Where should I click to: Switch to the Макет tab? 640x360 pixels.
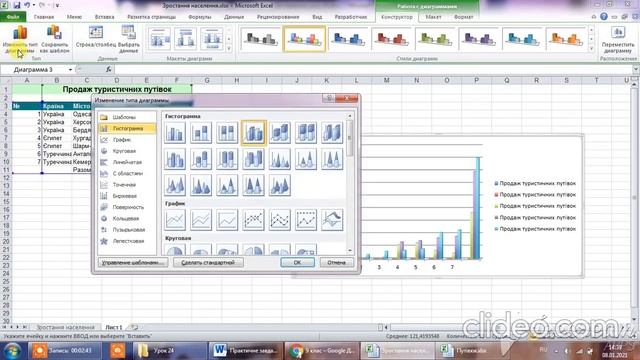(x=433, y=17)
